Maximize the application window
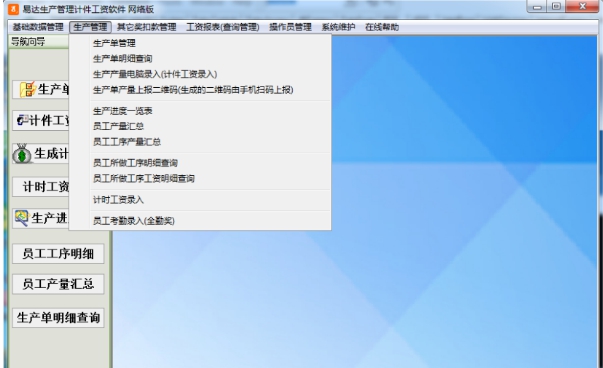The width and height of the screenshot is (603, 368). 556,7
